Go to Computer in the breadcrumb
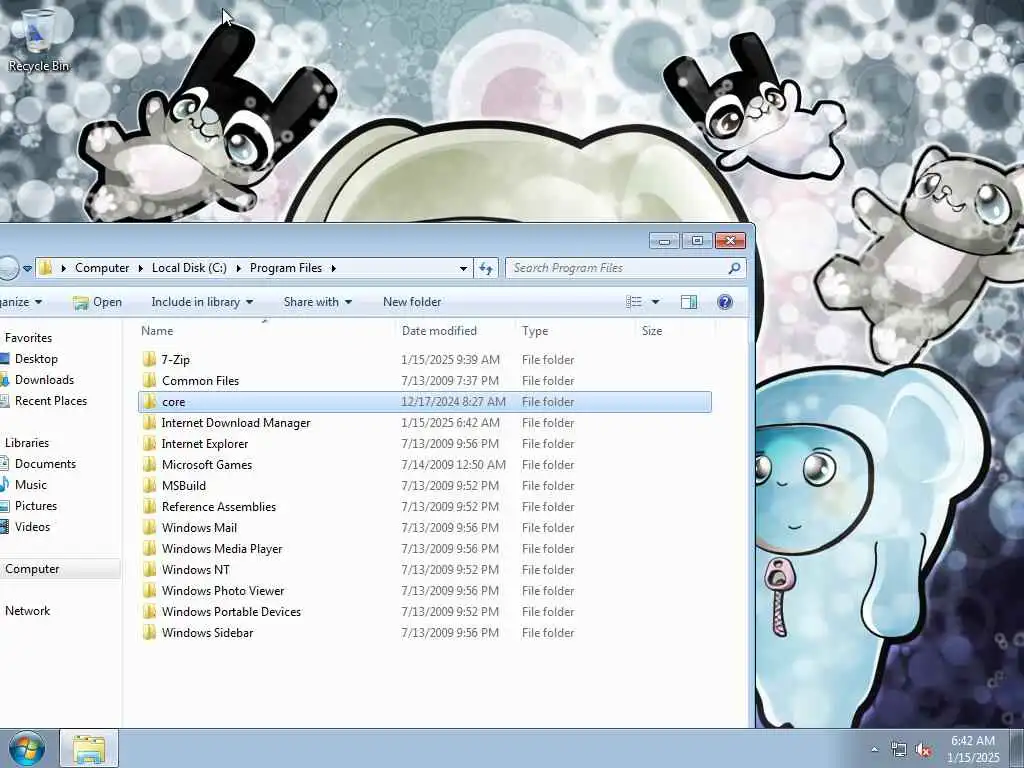 102,268
